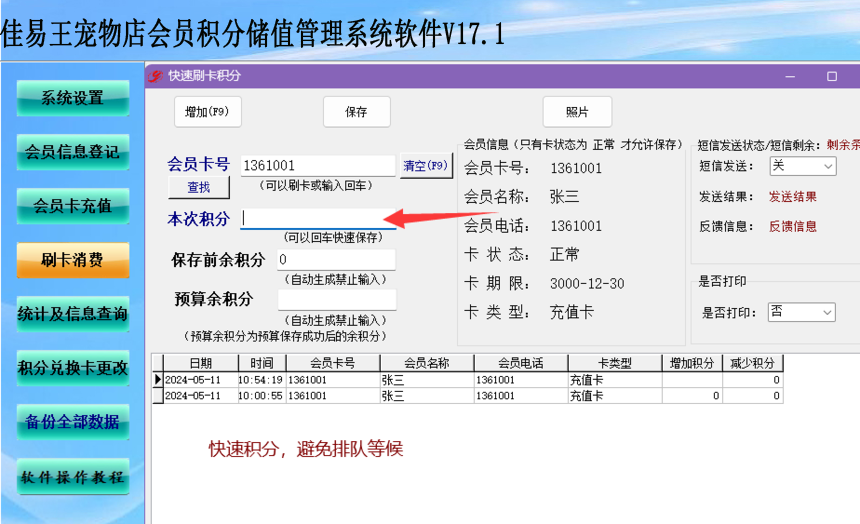Open 积分兑换卡更改 section
Viewport: 860px width, 524px height.
(x=73, y=368)
